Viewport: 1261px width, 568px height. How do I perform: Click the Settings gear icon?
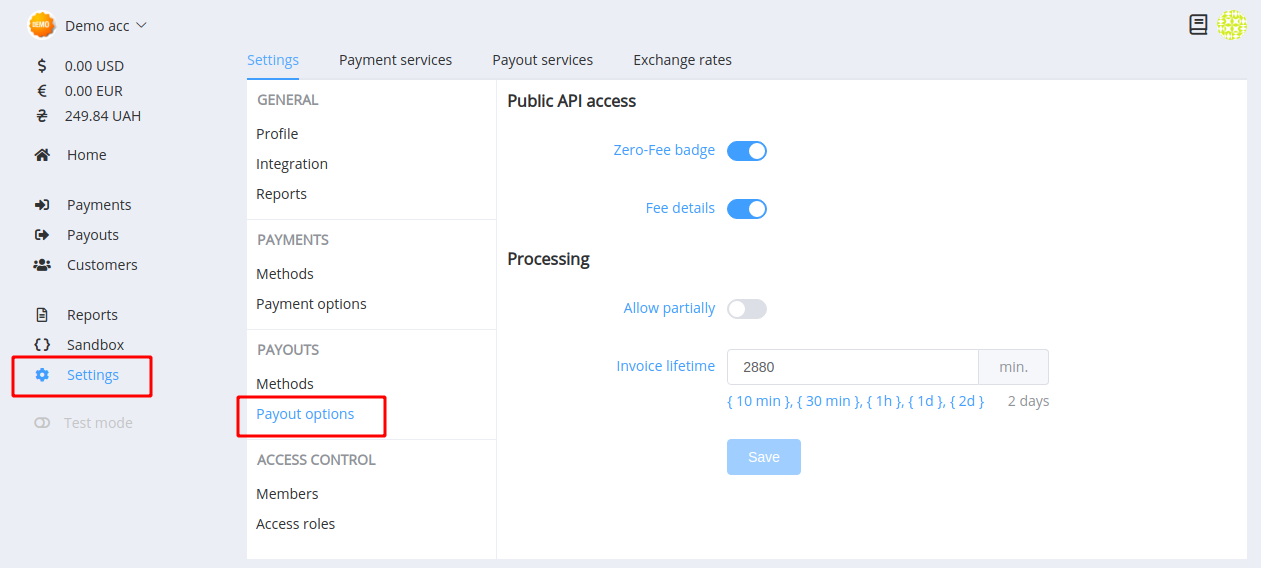pyautogui.click(x=42, y=375)
